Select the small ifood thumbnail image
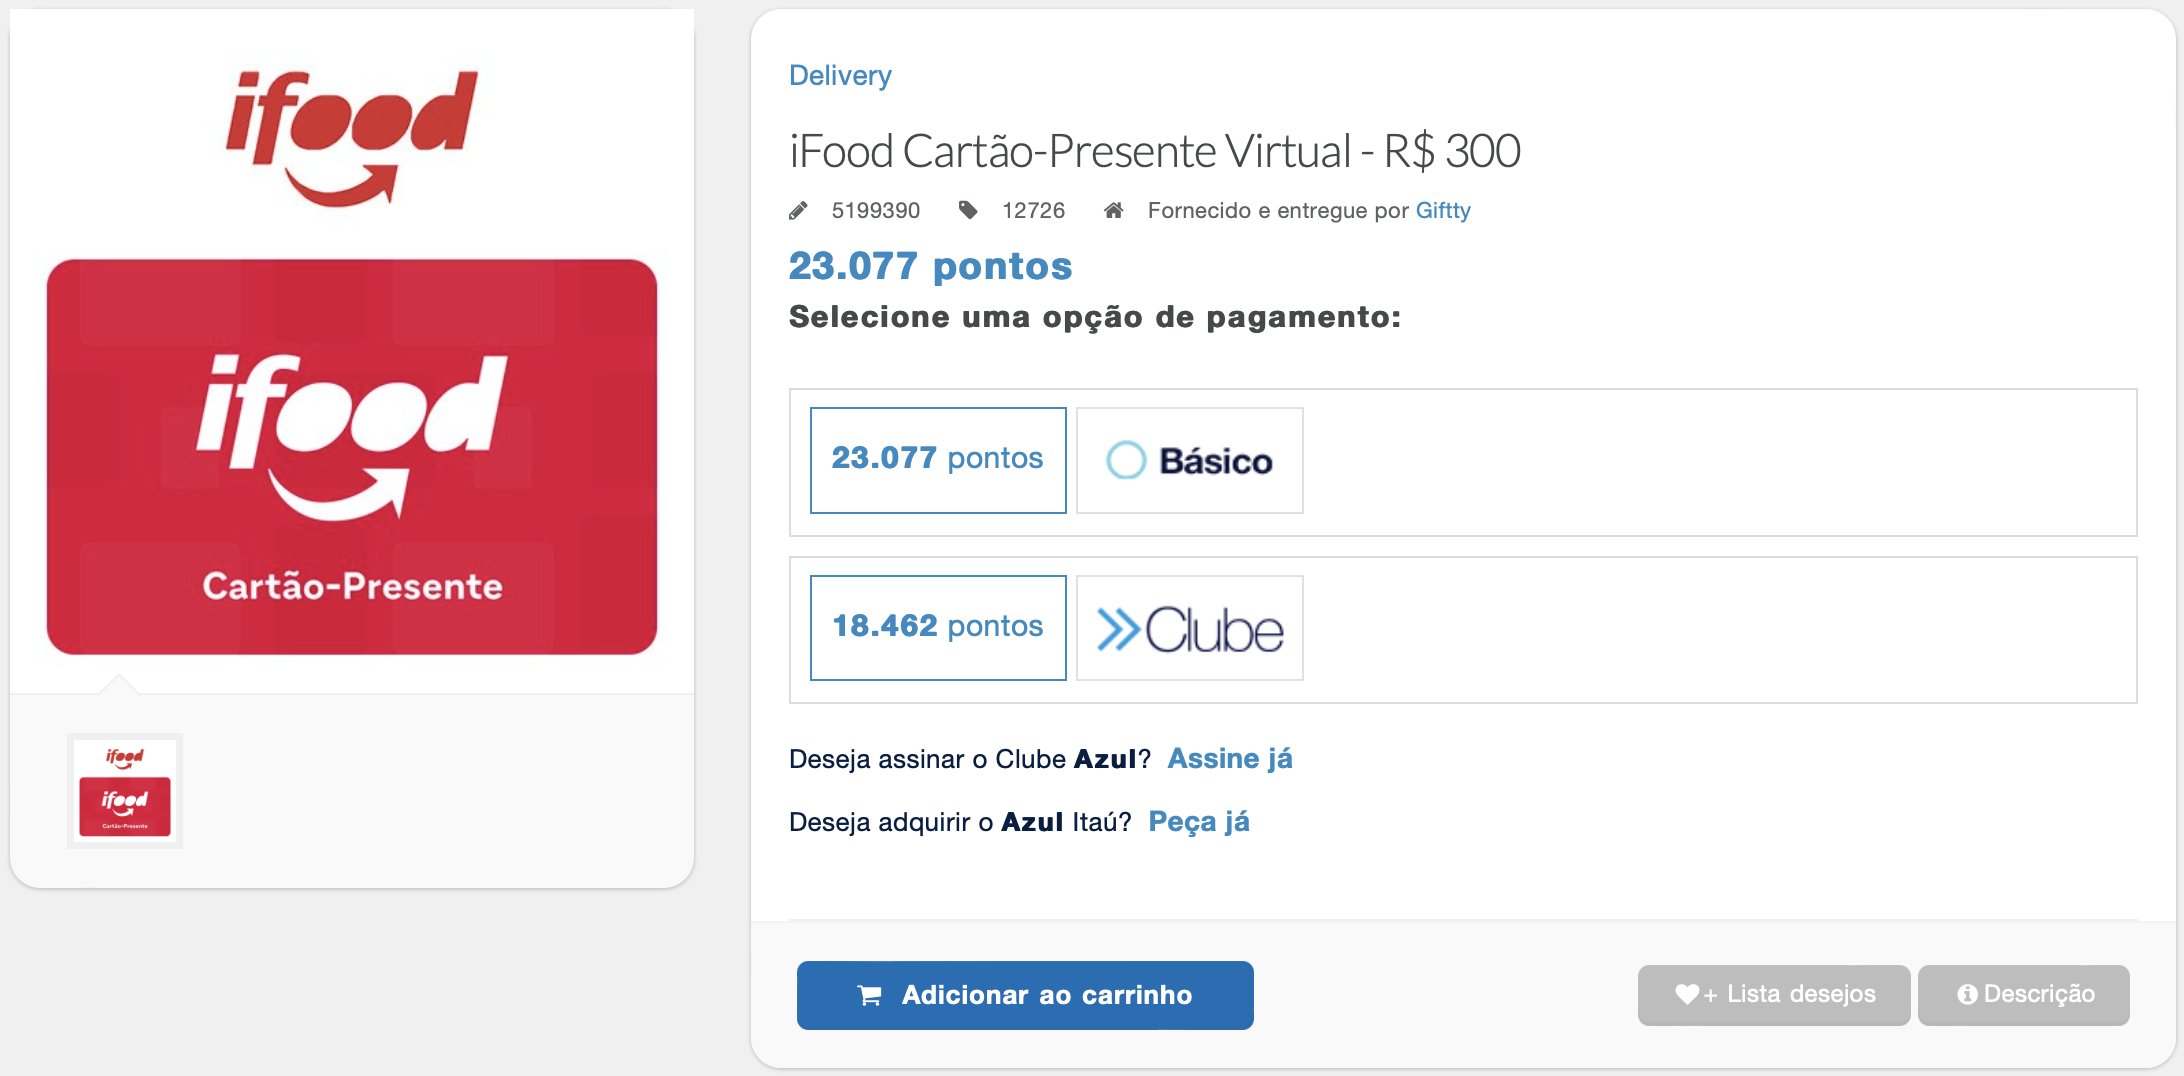The image size is (2184, 1076). 125,791
